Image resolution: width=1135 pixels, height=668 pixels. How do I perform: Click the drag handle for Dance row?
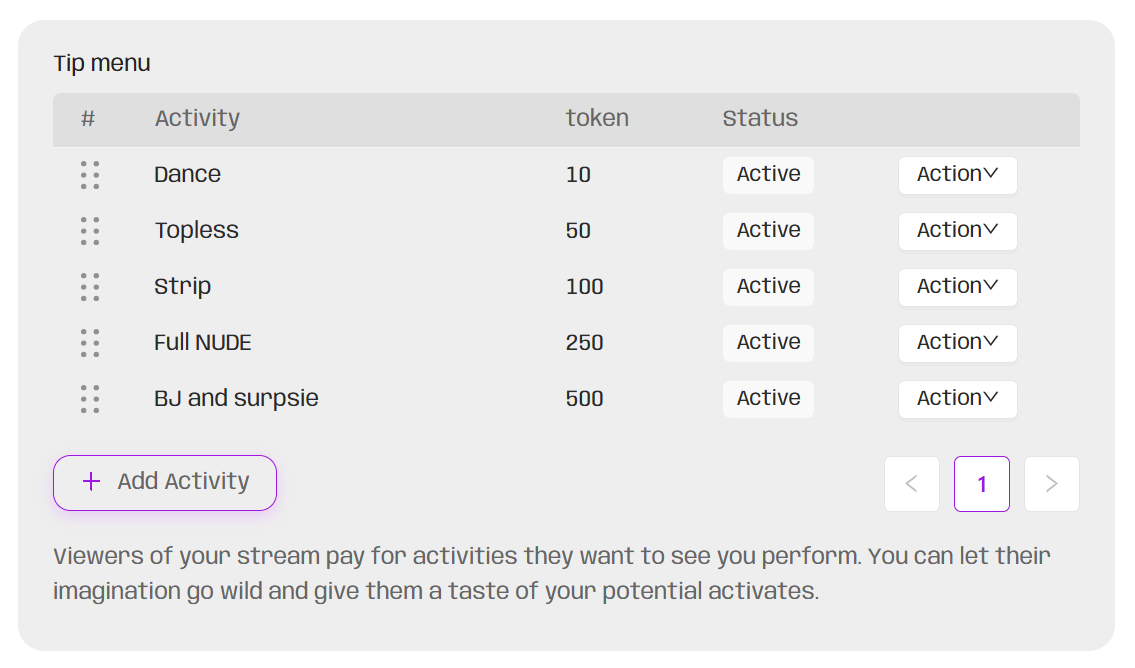point(90,175)
